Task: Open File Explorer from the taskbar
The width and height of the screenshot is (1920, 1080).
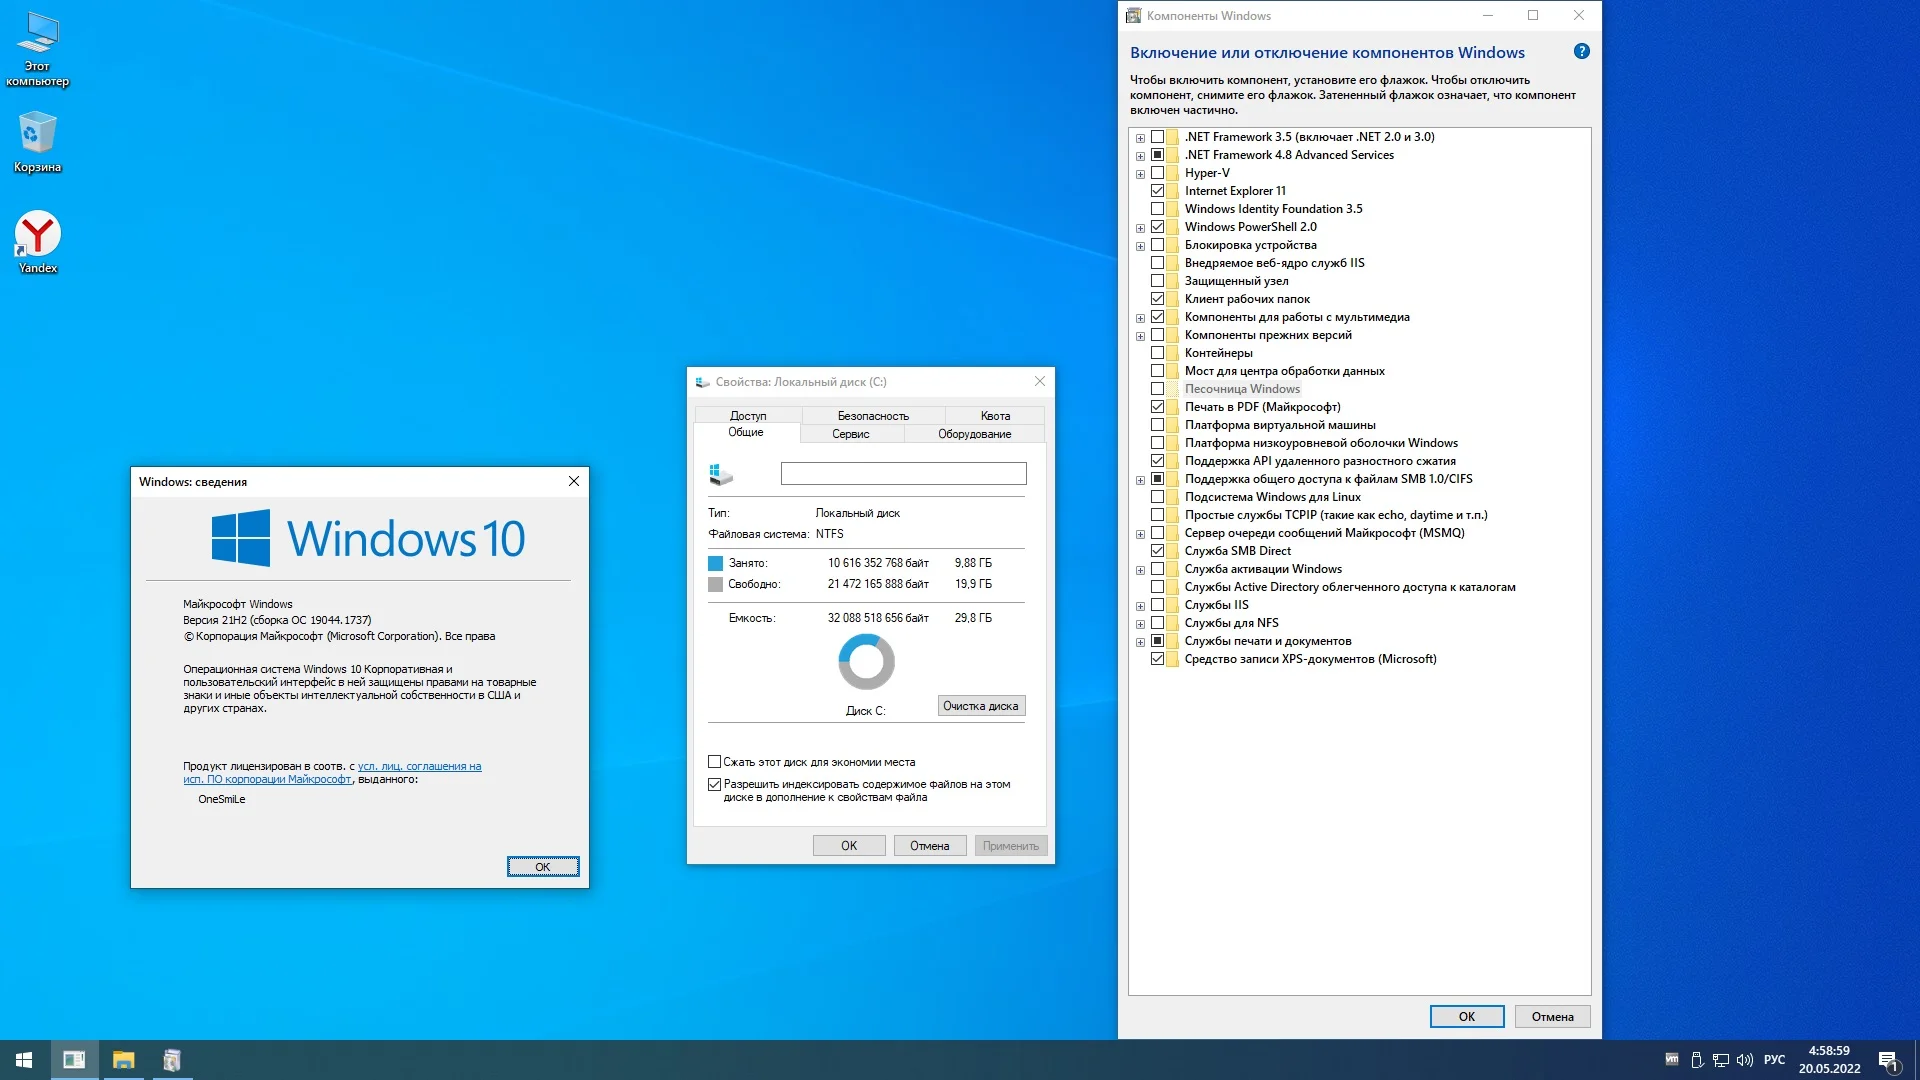Action: 123,1060
